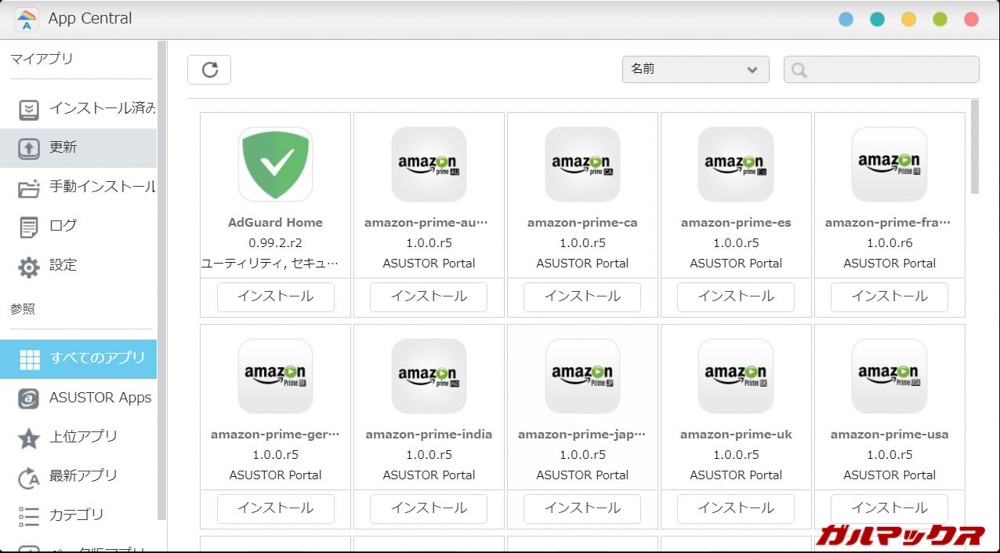Open the カテゴリ sidebar item
This screenshot has height=553, width=1000.
pyautogui.click(x=78, y=515)
